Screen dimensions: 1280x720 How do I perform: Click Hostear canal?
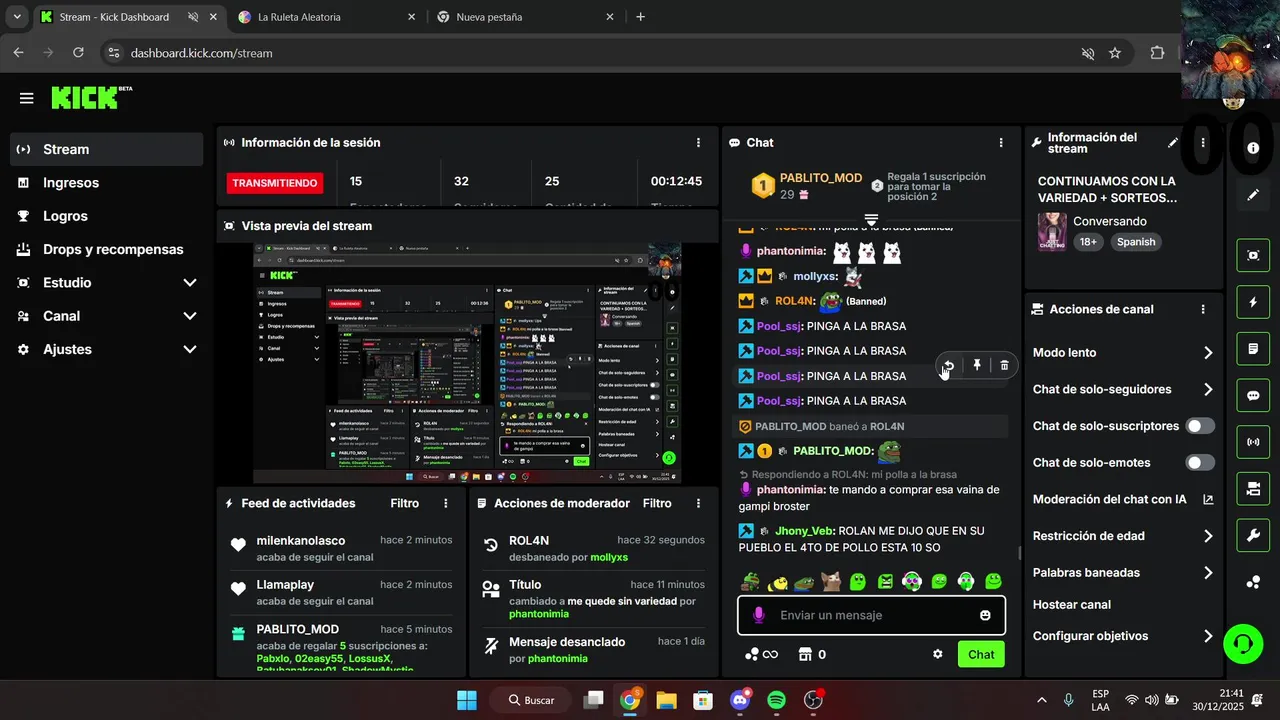point(1072,605)
